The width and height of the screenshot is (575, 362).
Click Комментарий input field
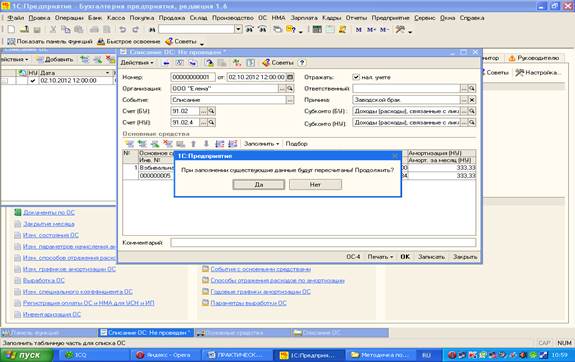pos(323,242)
